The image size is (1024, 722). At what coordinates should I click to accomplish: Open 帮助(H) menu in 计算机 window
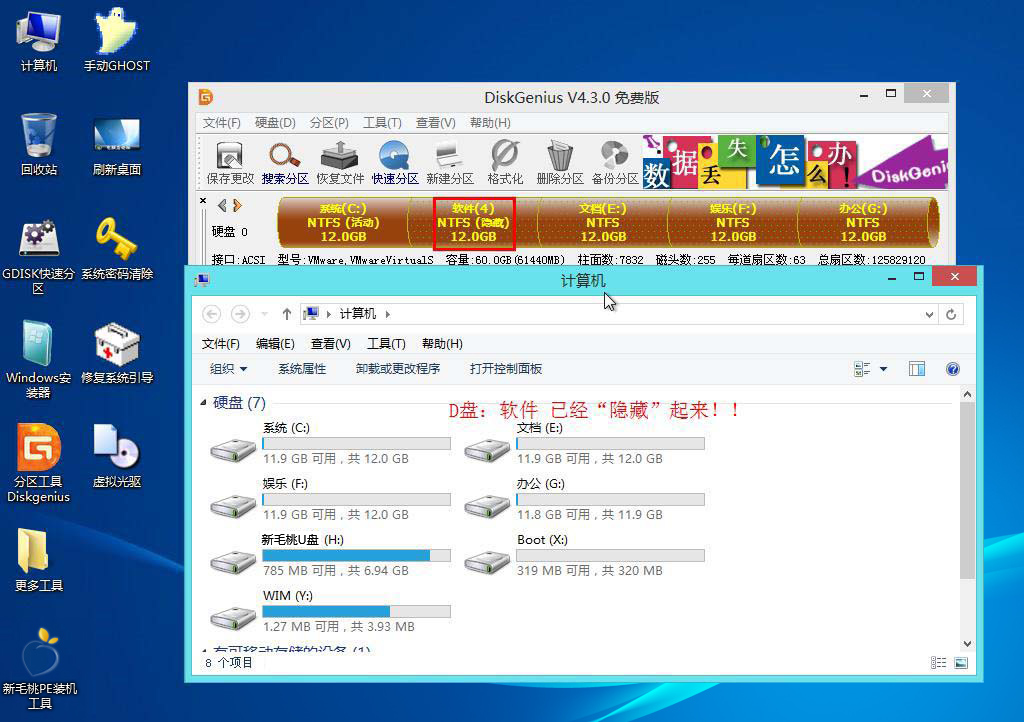click(442, 344)
